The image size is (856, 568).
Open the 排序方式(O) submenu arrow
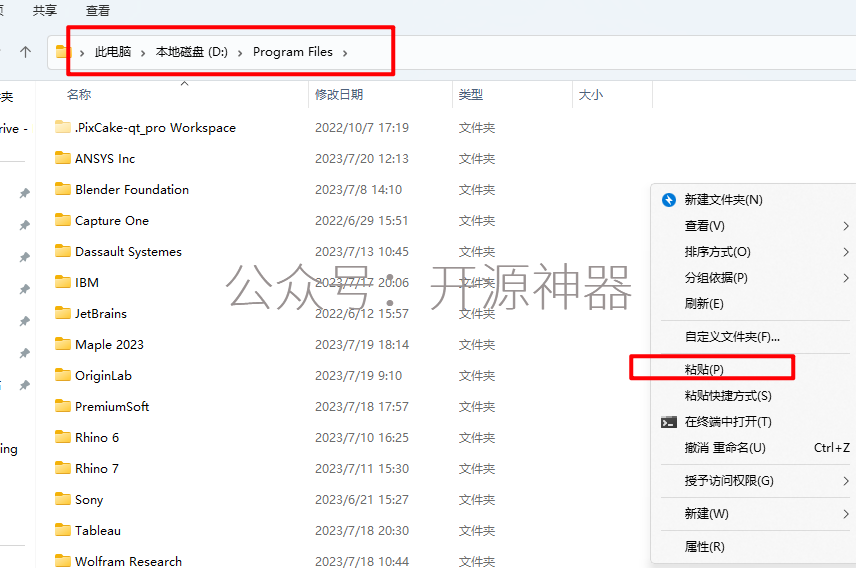(x=846, y=252)
